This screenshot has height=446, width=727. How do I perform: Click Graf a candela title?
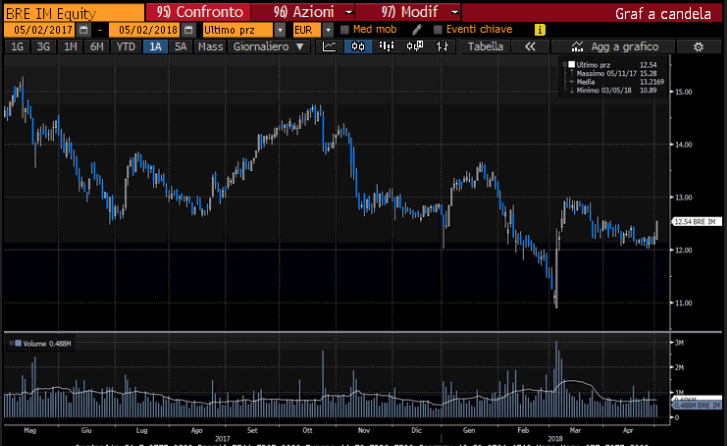663,13
